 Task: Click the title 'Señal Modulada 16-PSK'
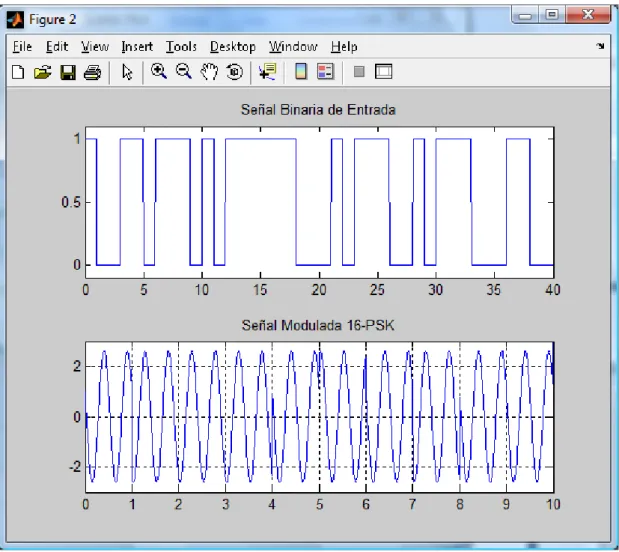[318, 326]
